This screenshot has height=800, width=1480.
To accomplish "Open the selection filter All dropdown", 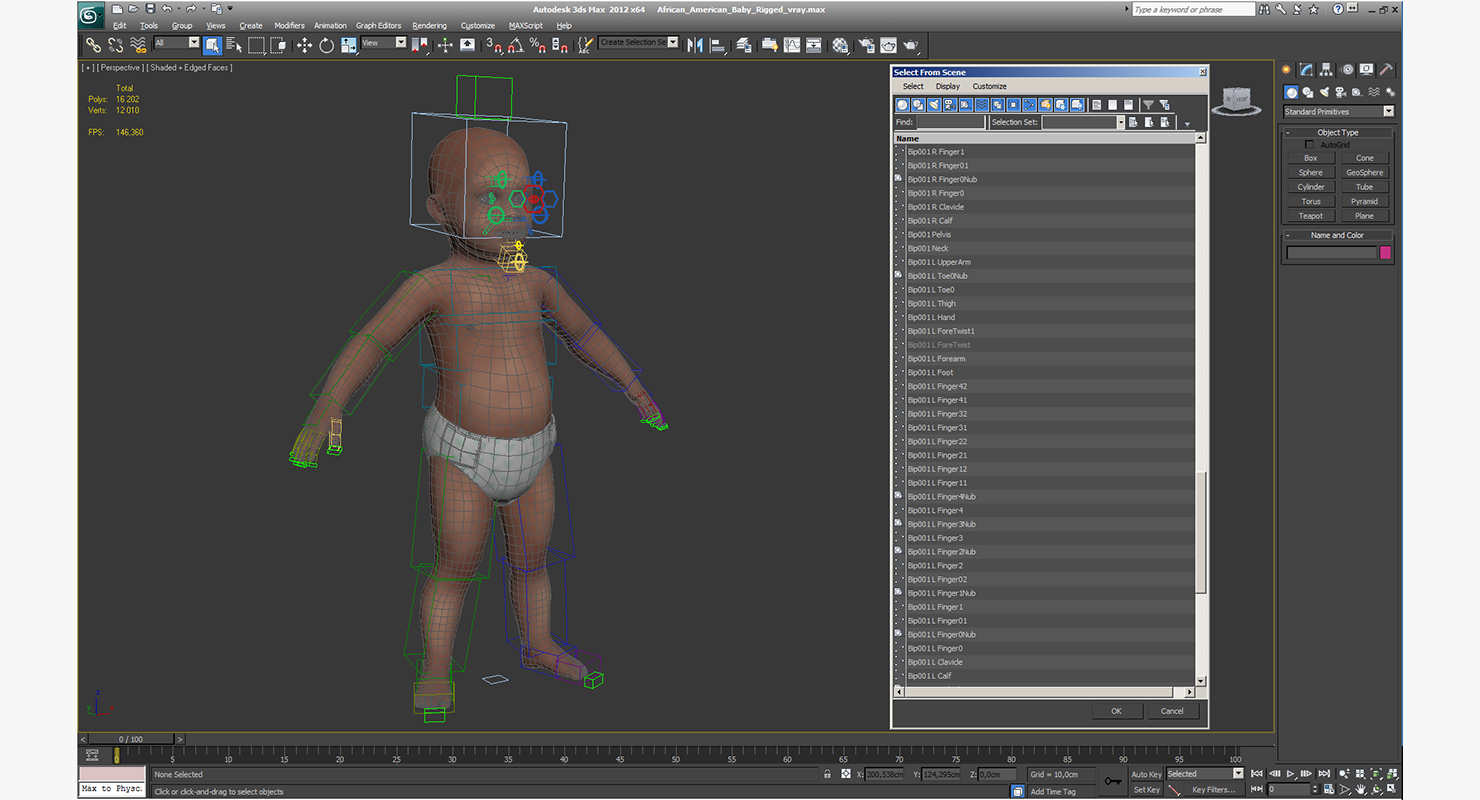I will (x=177, y=43).
